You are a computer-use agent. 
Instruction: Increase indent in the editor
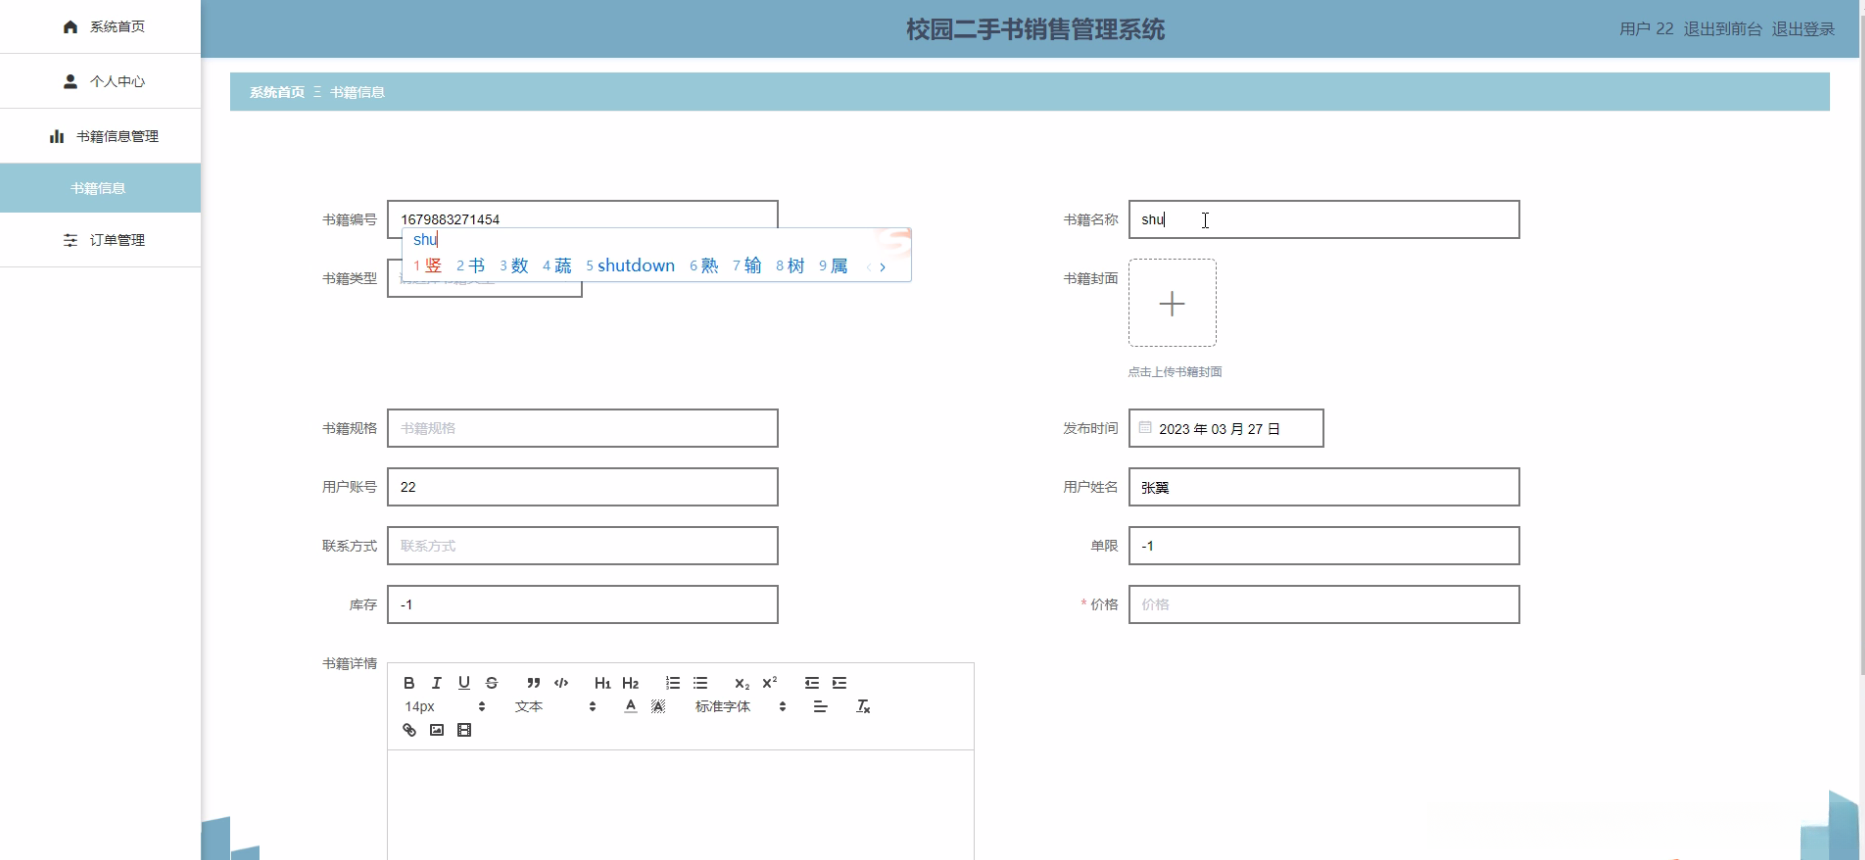click(x=839, y=683)
